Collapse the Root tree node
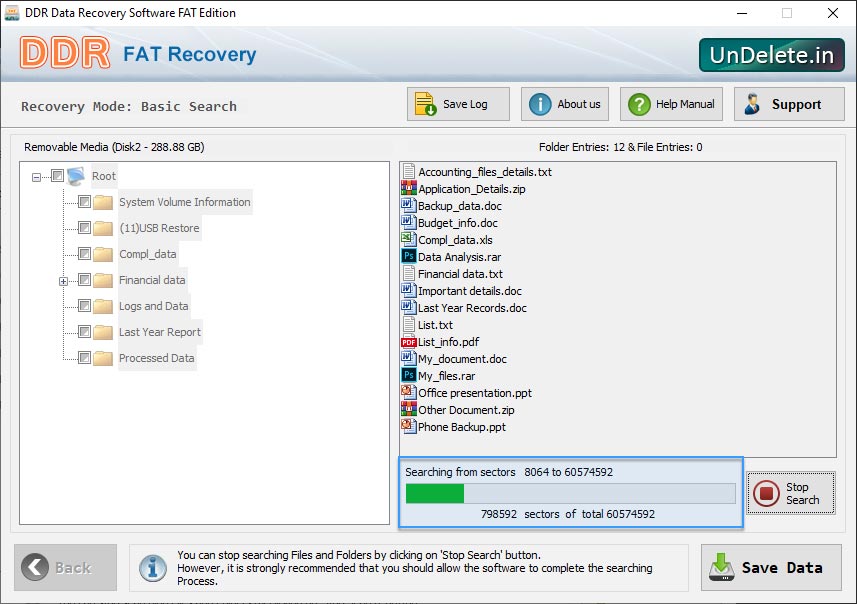Screen dimensions: 857x604 (36, 177)
